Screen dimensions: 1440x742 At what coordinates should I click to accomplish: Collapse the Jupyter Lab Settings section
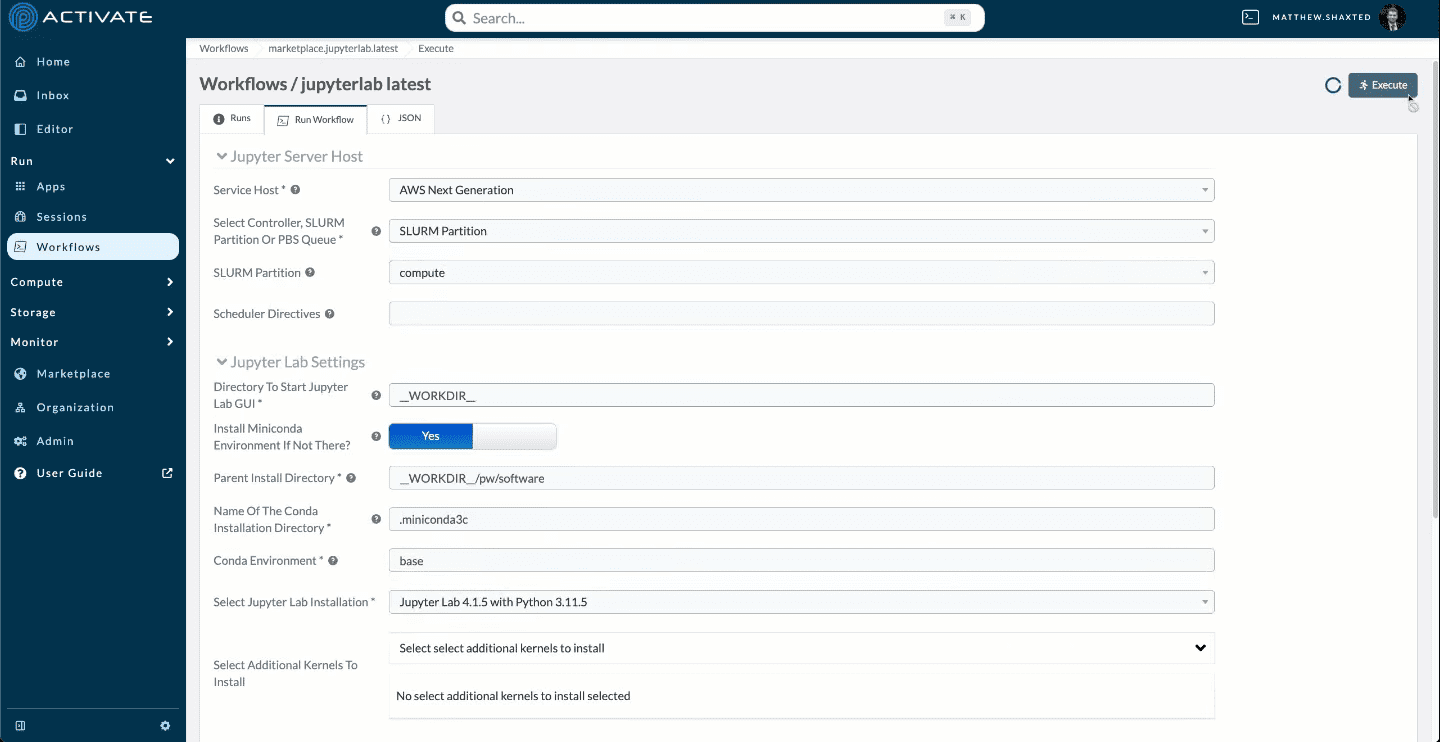click(x=222, y=363)
